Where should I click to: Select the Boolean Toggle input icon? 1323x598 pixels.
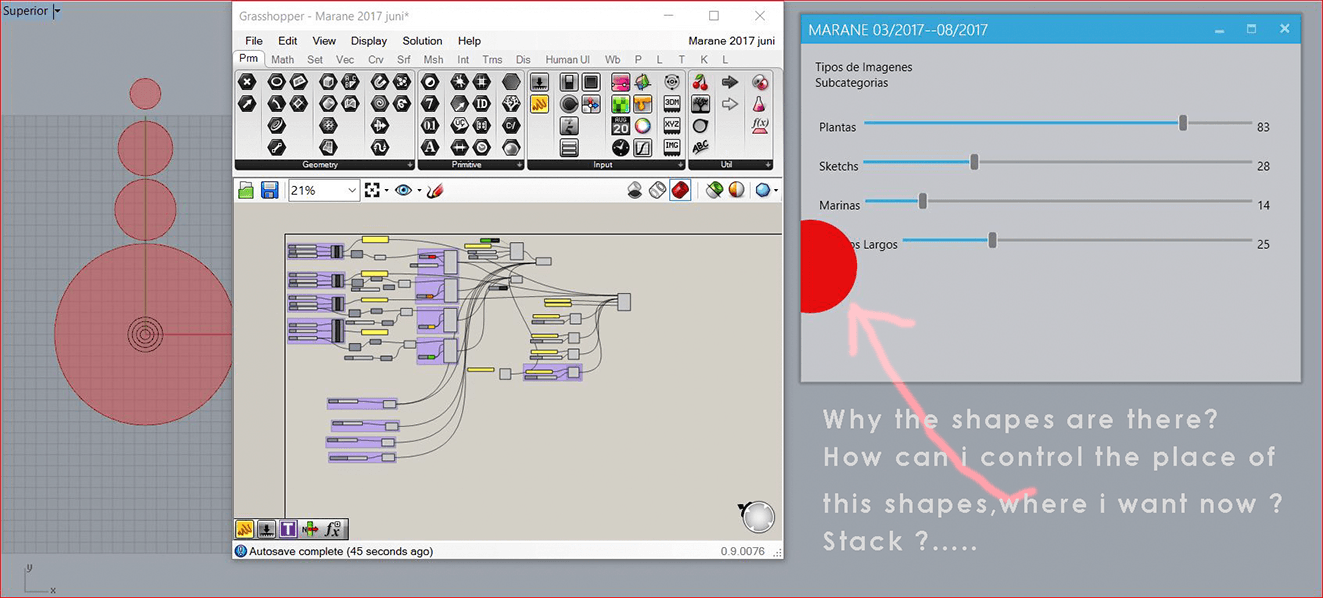569,82
